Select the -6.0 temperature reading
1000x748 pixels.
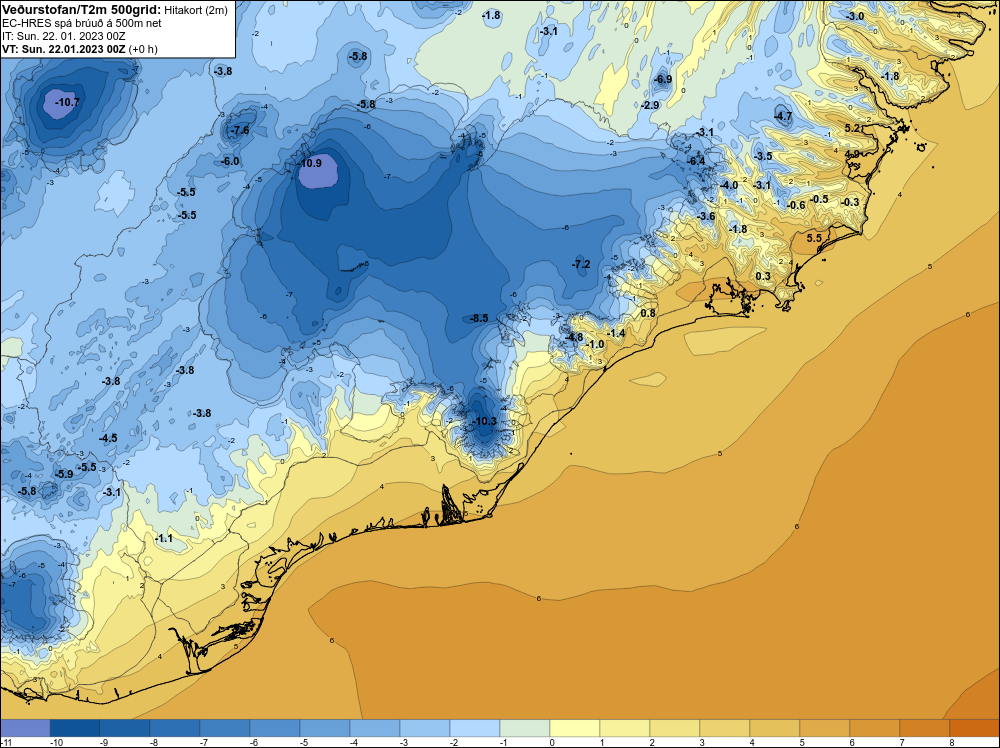[x=230, y=161]
